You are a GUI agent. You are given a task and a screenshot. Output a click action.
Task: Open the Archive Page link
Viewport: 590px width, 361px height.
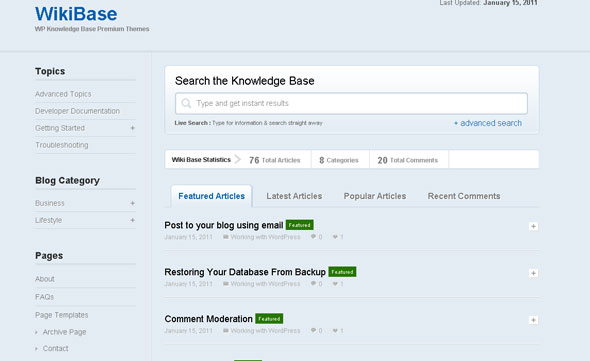click(x=64, y=332)
